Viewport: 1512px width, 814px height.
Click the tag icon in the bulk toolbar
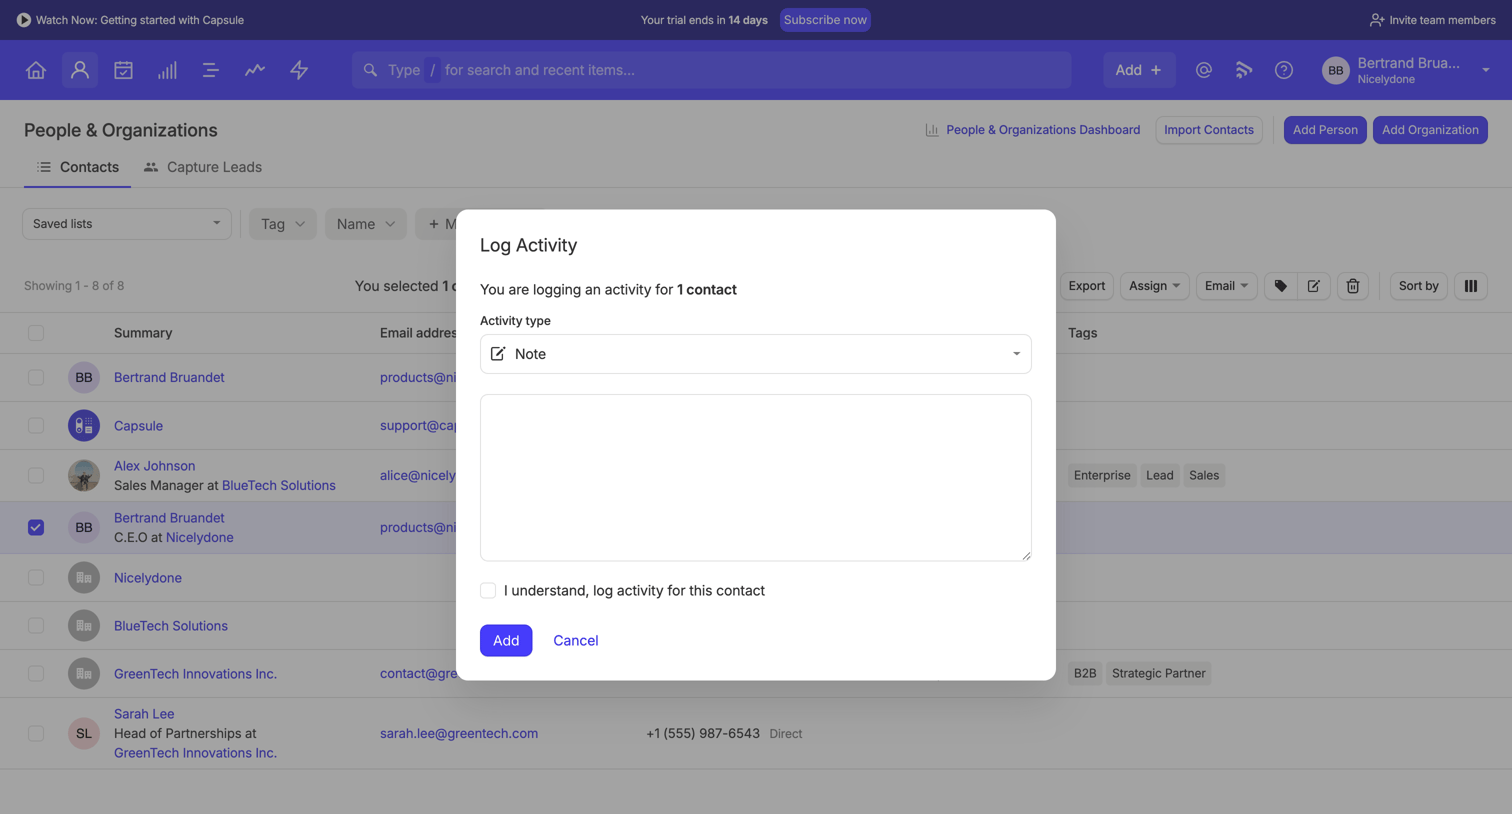pyautogui.click(x=1281, y=286)
